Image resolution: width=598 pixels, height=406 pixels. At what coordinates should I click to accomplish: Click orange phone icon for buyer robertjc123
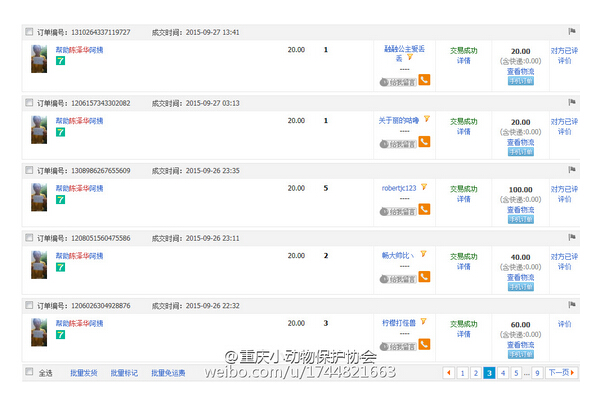424,209
